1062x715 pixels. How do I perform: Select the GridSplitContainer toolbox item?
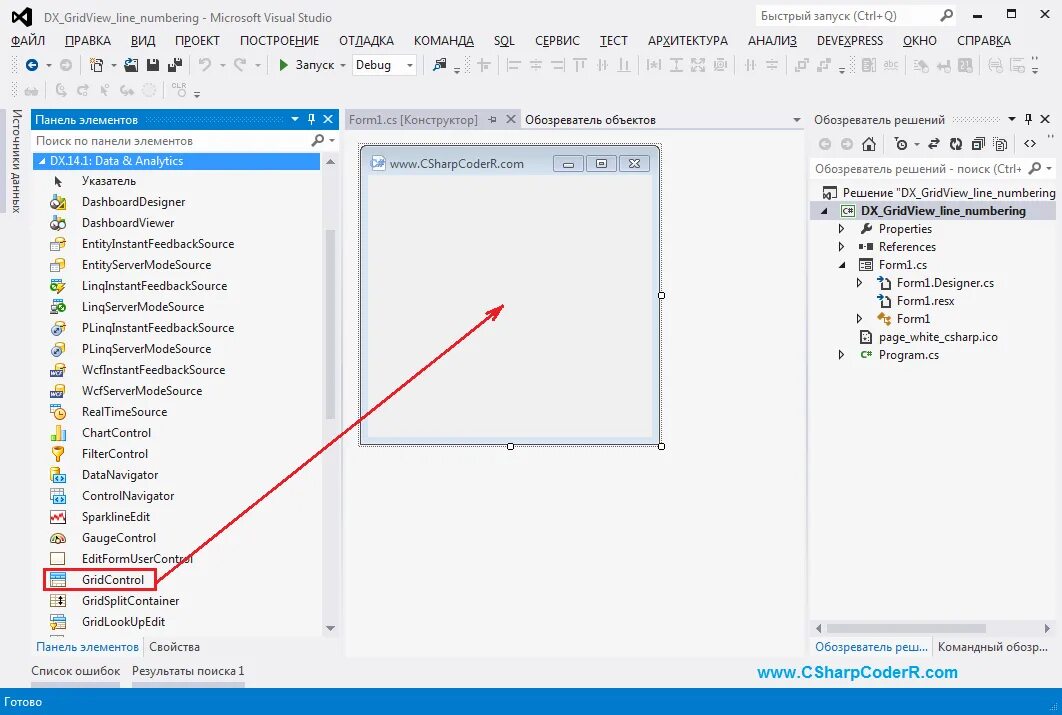point(130,601)
